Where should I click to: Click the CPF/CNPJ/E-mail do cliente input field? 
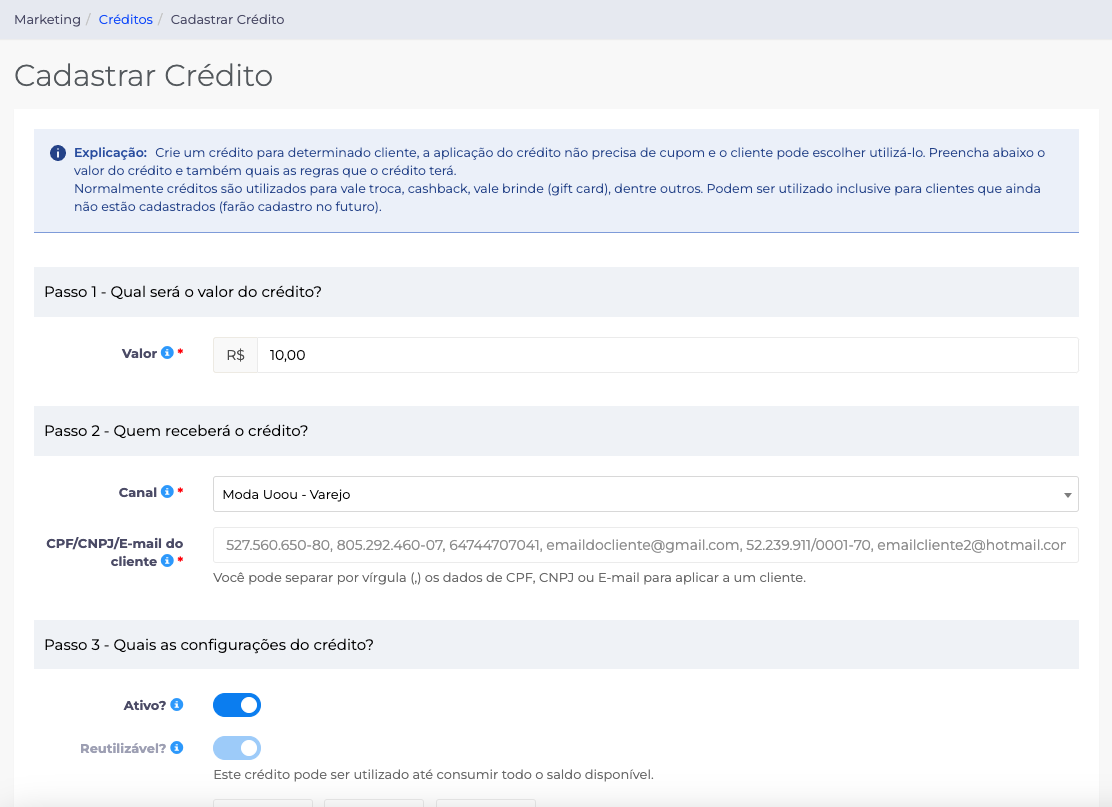pyautogui.click(x=645, y=545)
